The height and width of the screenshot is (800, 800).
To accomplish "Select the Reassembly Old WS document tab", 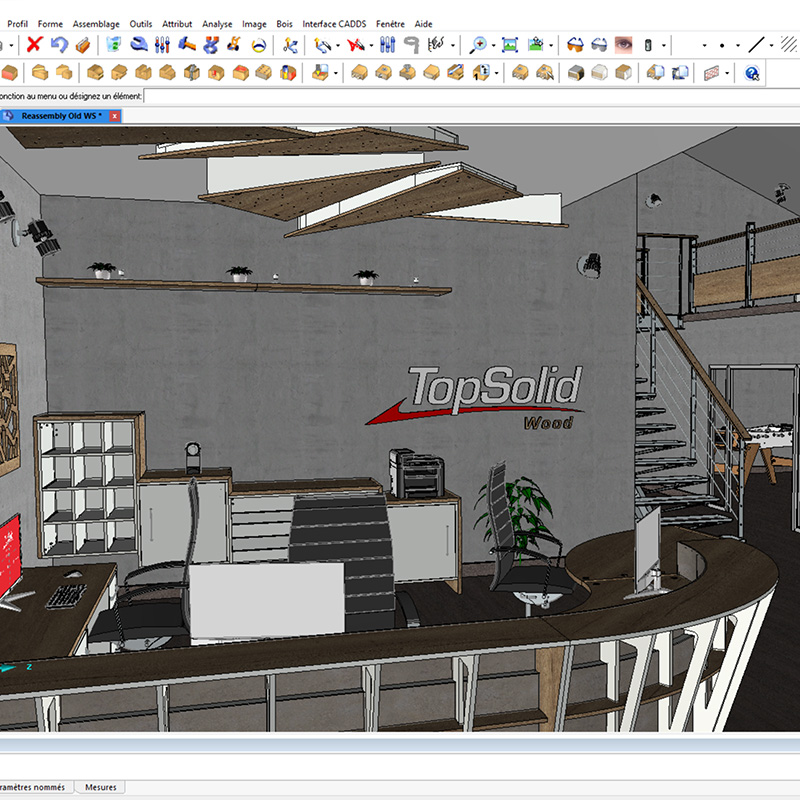I will click(61, 116).
